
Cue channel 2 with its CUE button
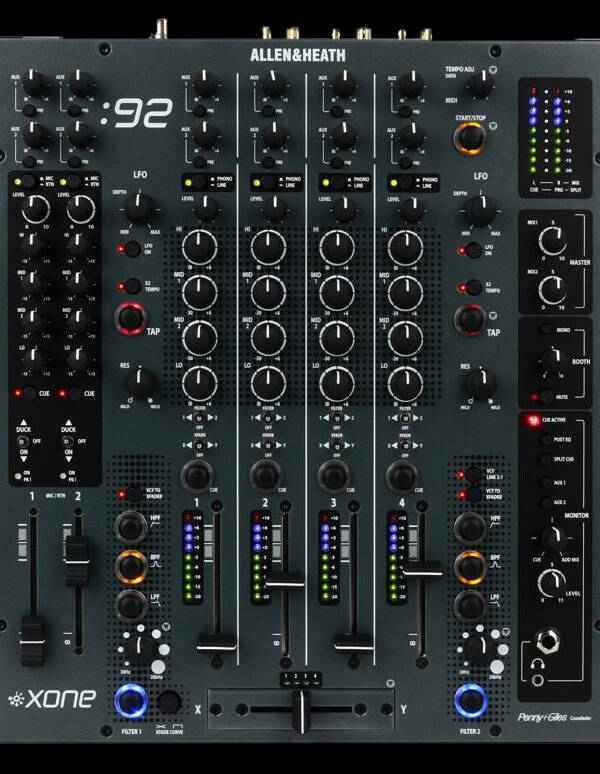(x=265, y=475)
